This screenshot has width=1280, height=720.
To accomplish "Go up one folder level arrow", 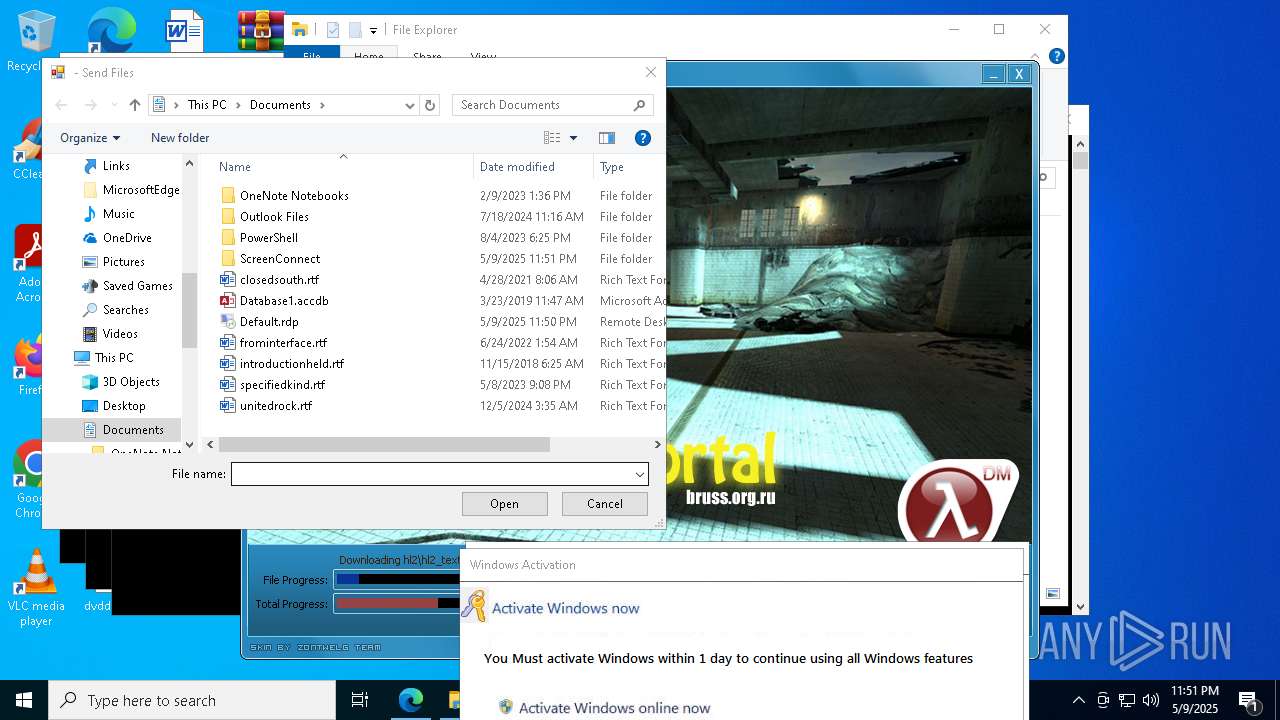I will (135, 105).
